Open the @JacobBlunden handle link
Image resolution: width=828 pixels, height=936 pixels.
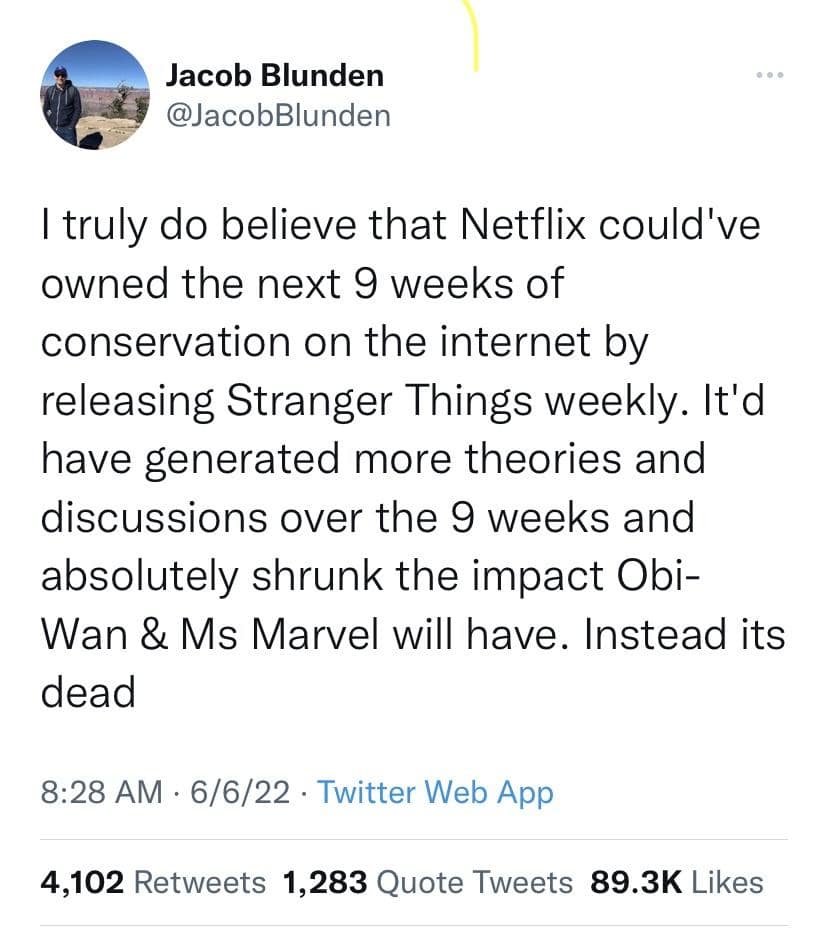tap(277, 115)
